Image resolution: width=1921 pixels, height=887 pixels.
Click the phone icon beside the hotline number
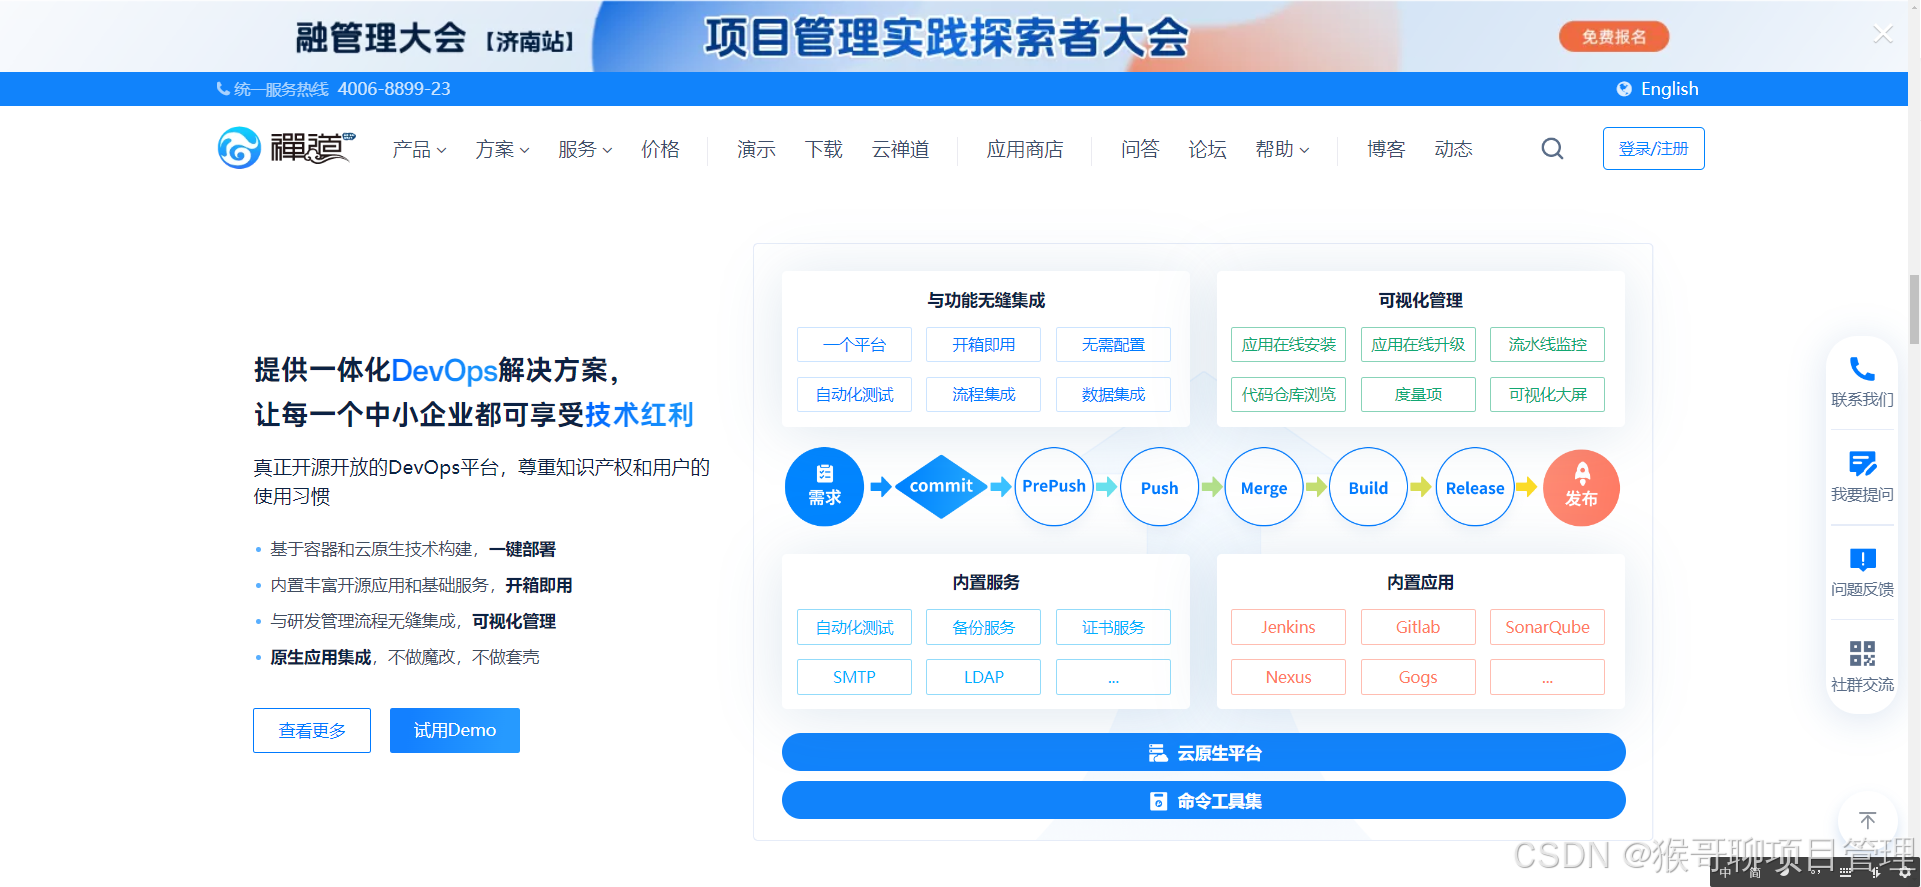tap(223, 89)
